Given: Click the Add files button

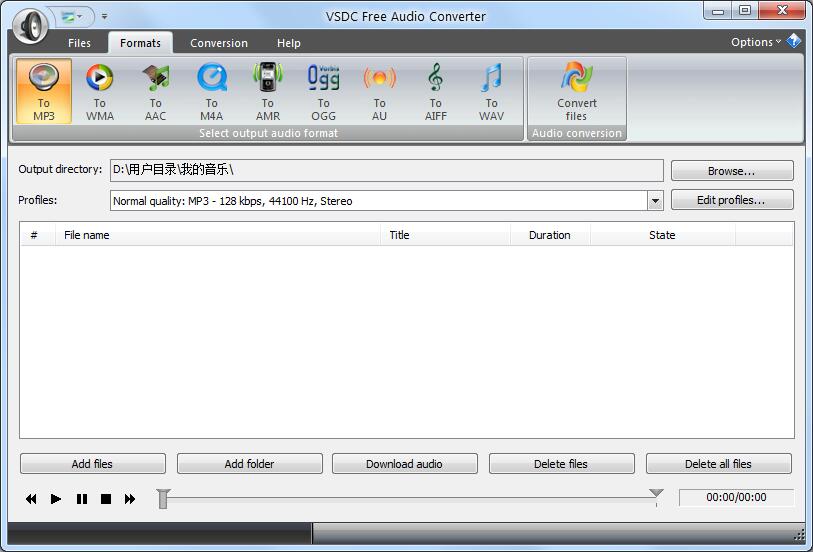Looking at the screenshot, I should click(x=93, y=463).
